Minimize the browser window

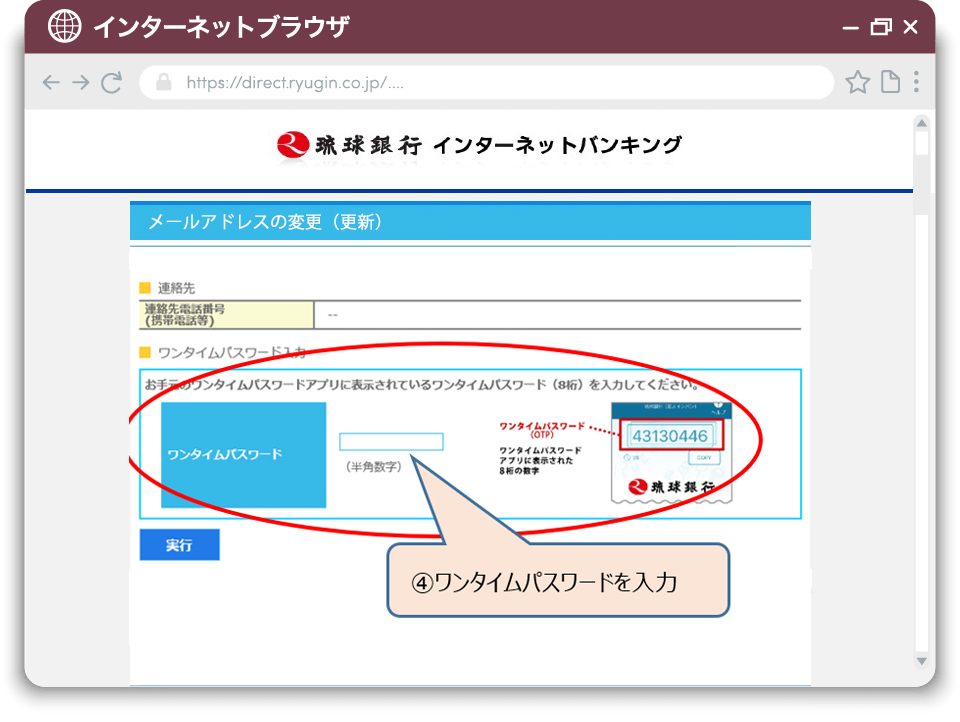click(x=850, y=28)
